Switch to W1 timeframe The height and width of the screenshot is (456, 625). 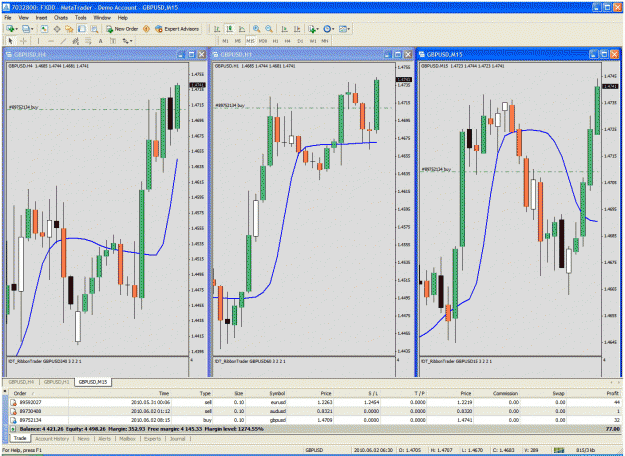coord(313,41)
